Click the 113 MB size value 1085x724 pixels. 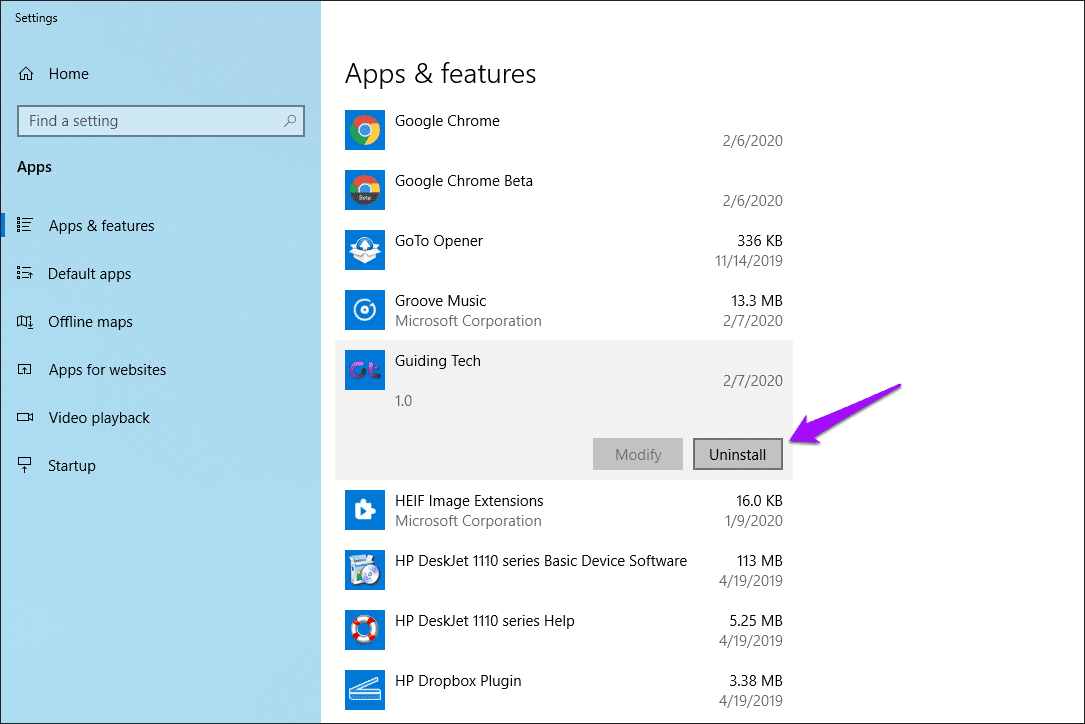(759, 561)
